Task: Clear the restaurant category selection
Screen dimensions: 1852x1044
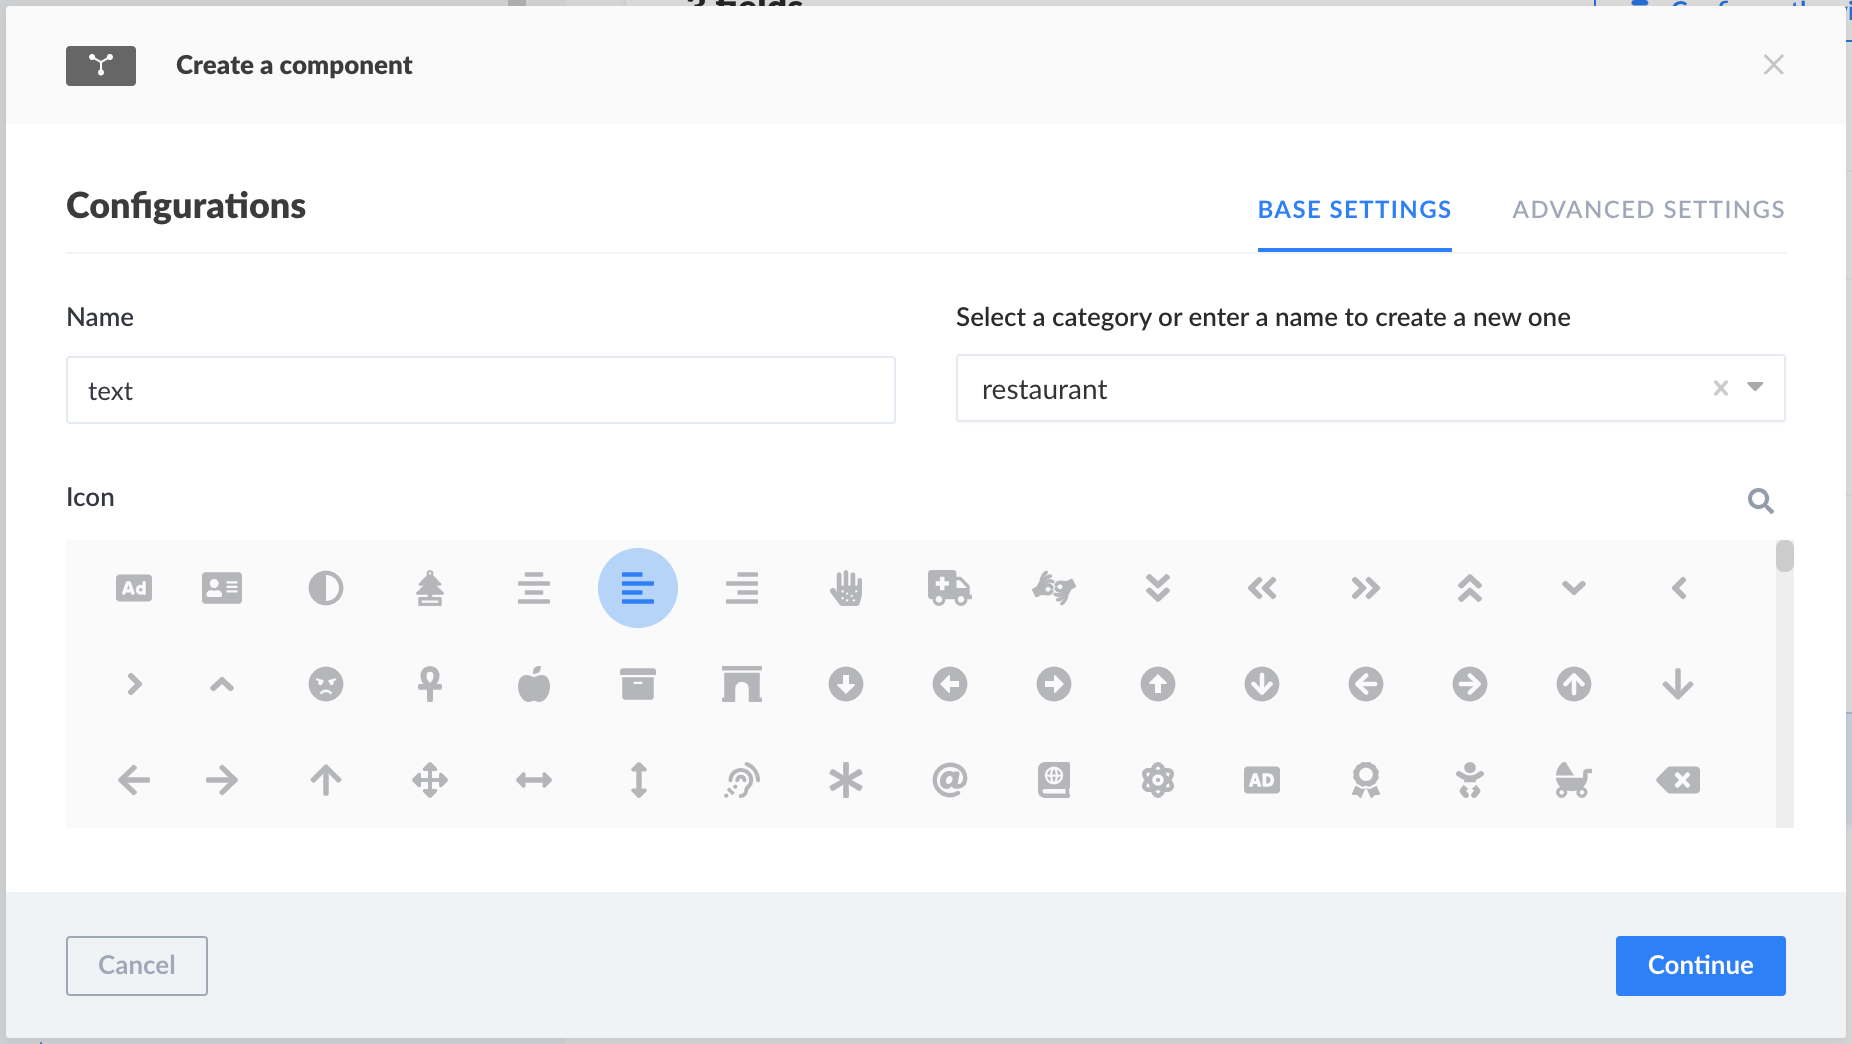Action: [x=1720, y=389]
